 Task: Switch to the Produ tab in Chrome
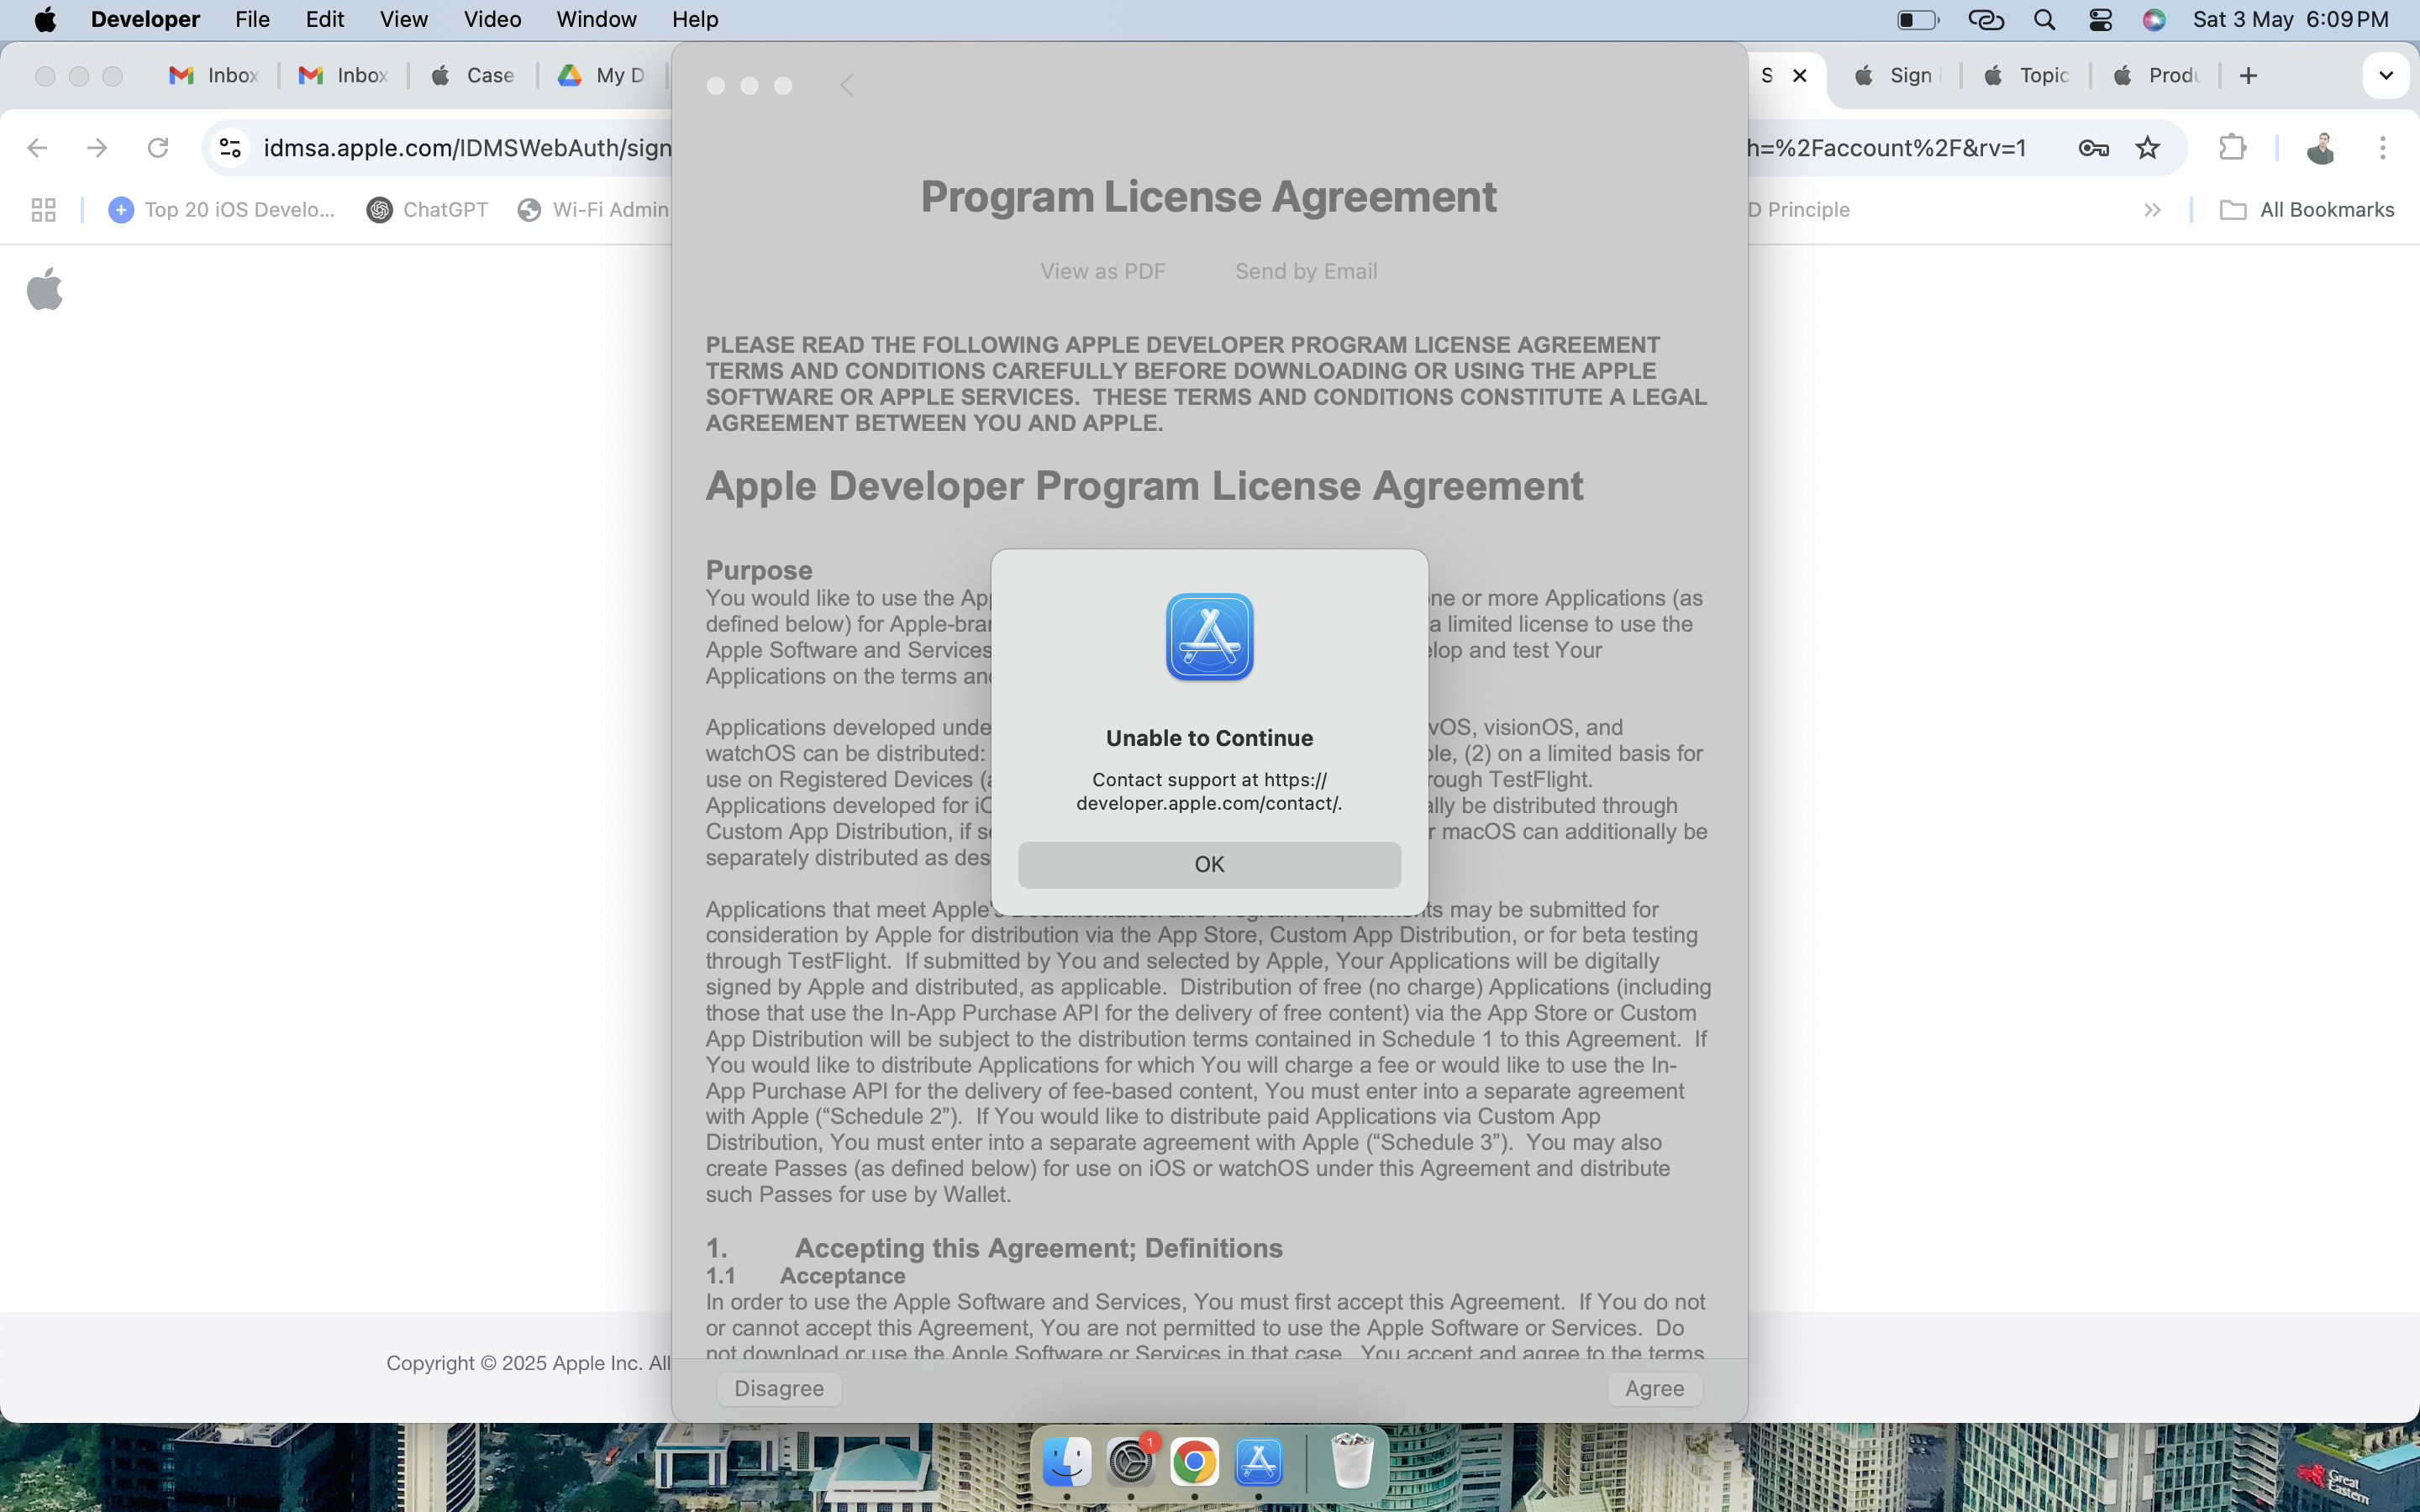point(2155,75)
